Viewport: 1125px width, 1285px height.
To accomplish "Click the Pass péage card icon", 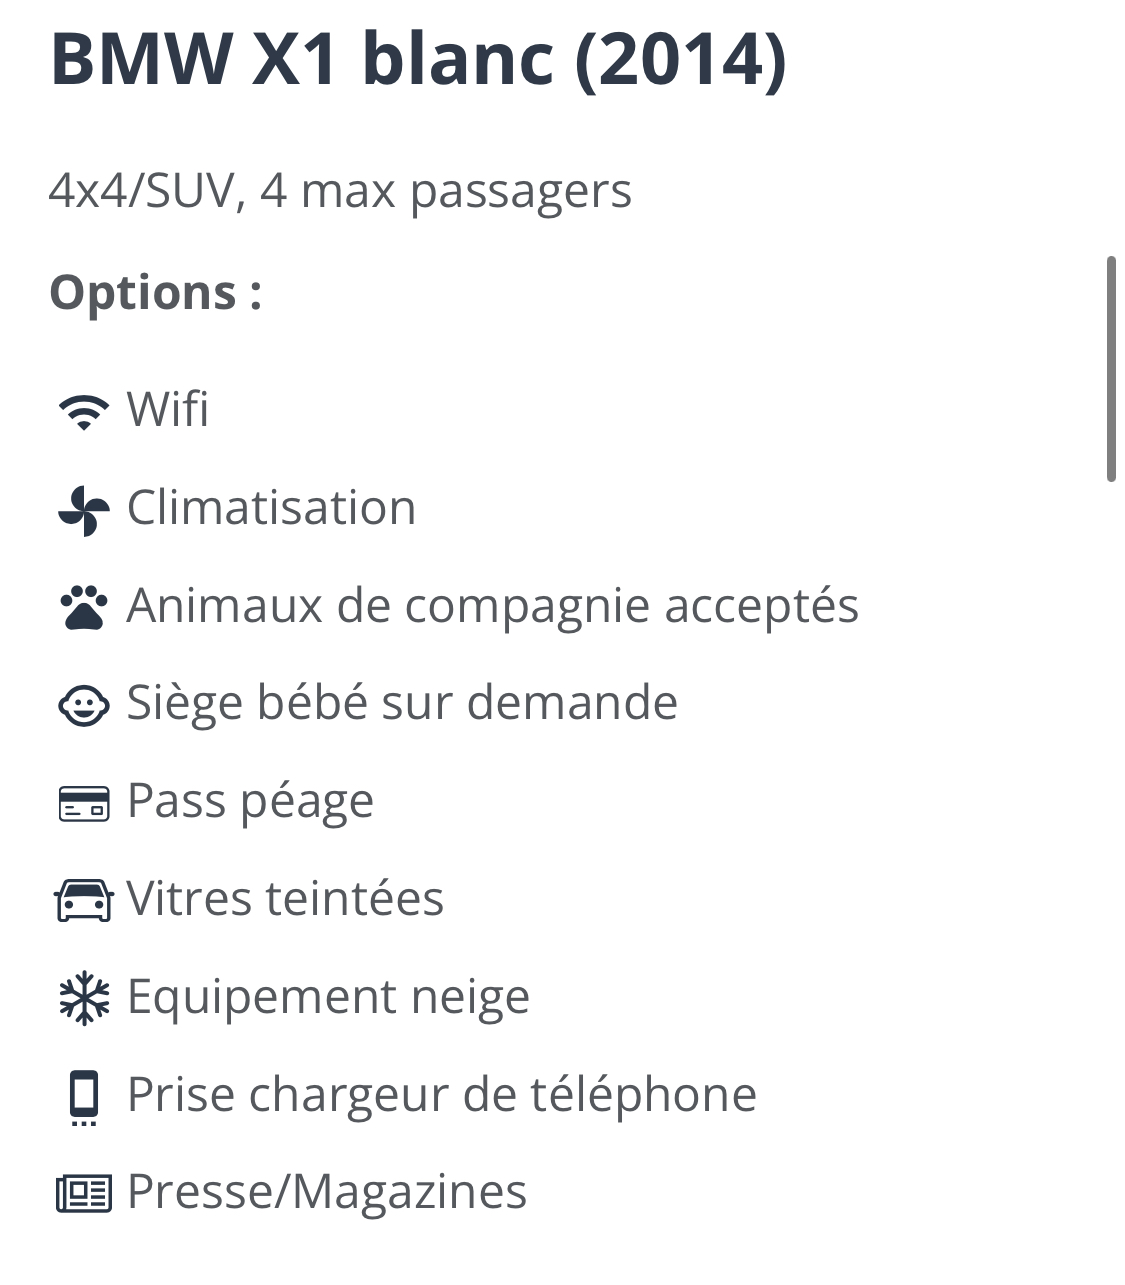I will point(84,803).
